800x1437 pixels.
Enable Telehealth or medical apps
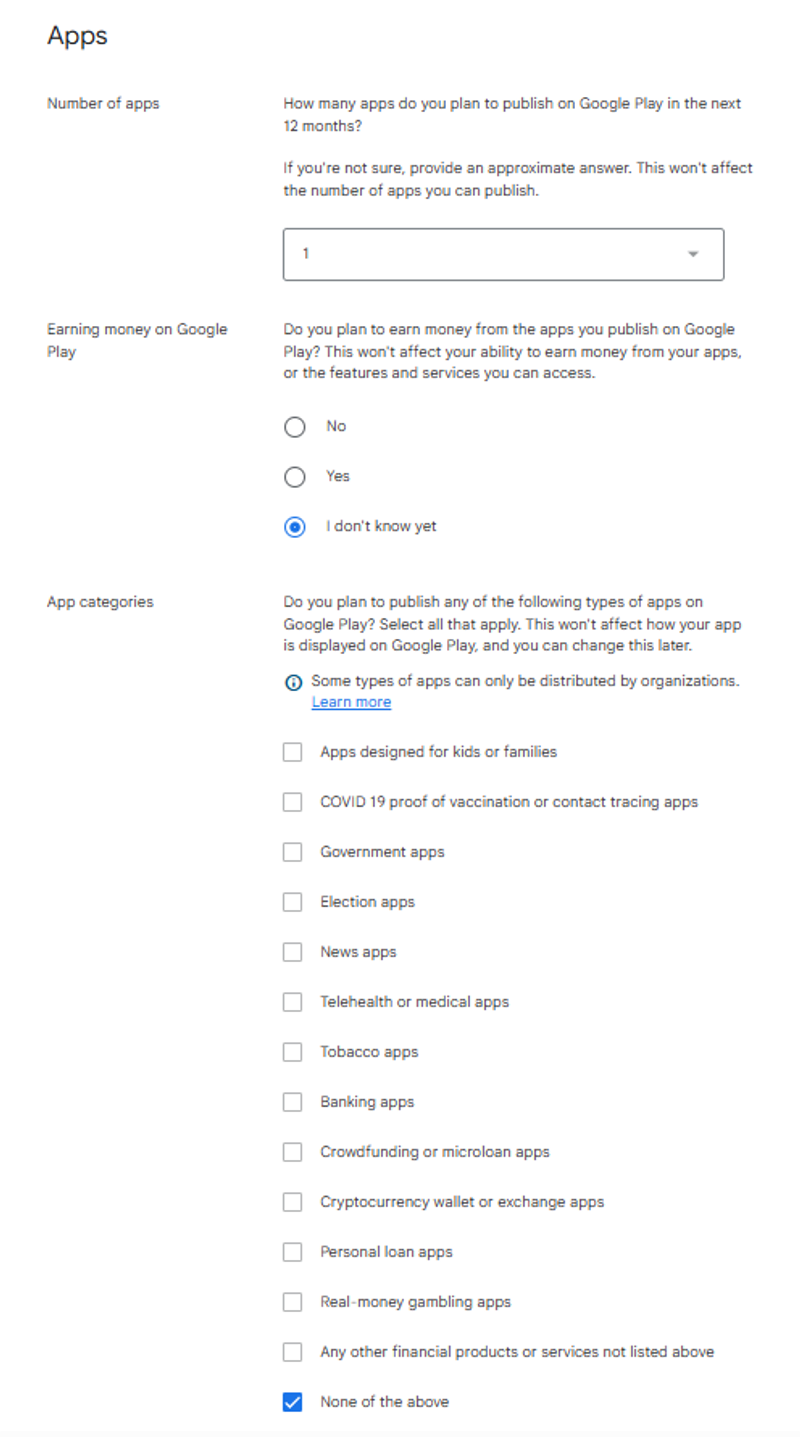click(x=292, y=1001)
